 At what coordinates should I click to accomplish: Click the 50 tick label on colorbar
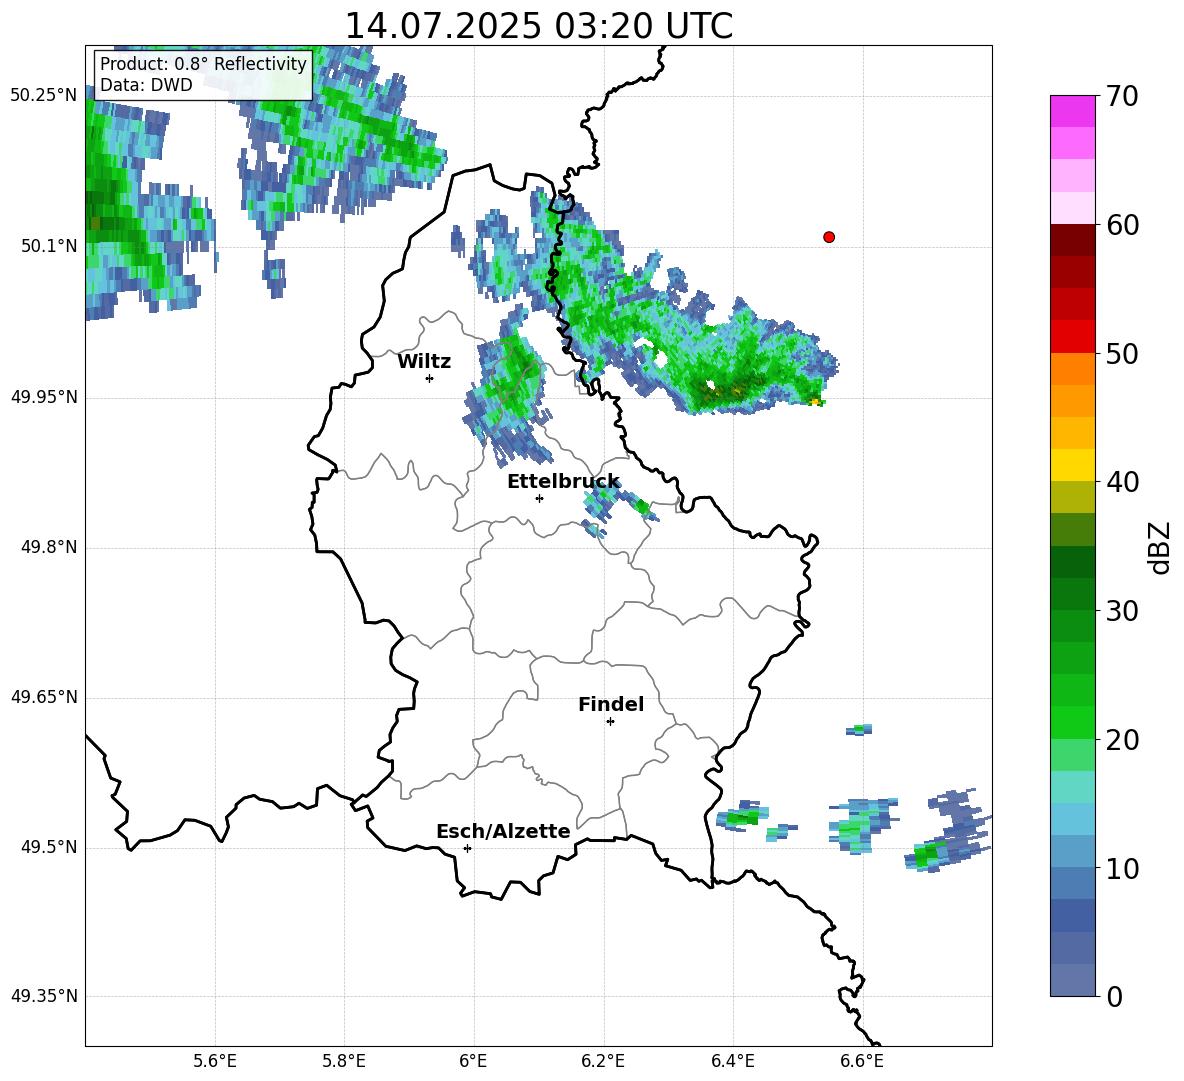(1122, 353)
